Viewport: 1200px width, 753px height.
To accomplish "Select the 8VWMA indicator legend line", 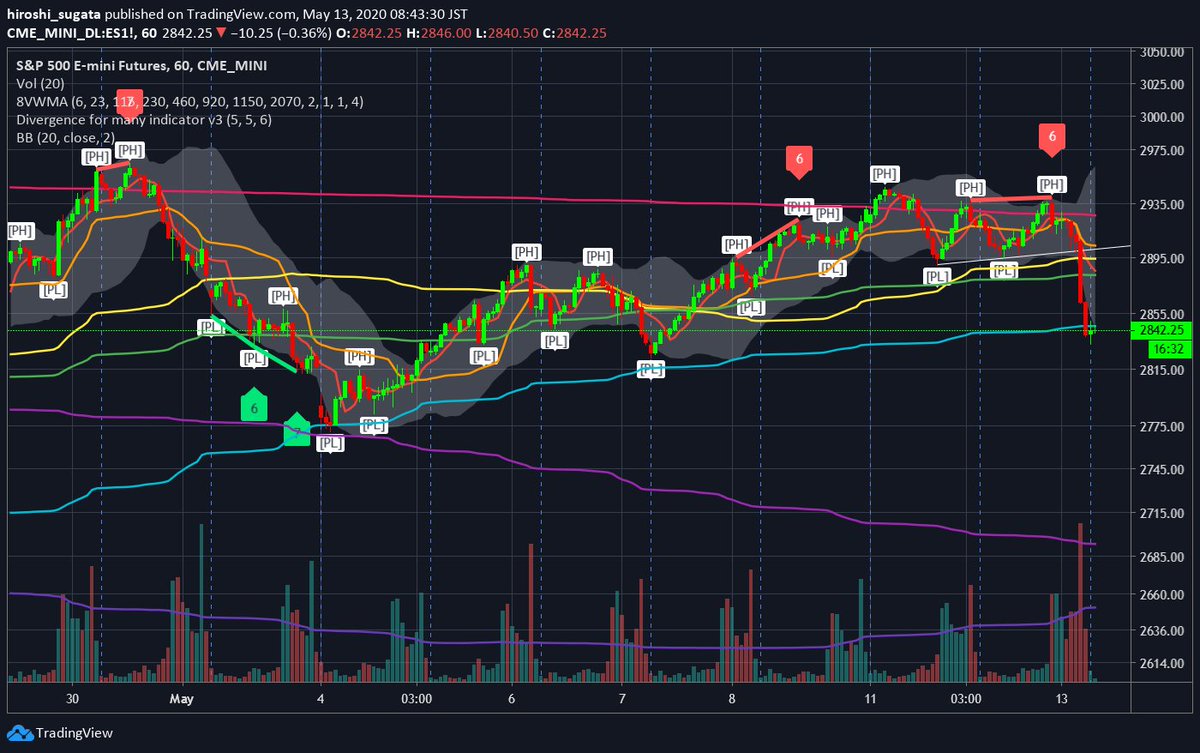I will (189, 101).
